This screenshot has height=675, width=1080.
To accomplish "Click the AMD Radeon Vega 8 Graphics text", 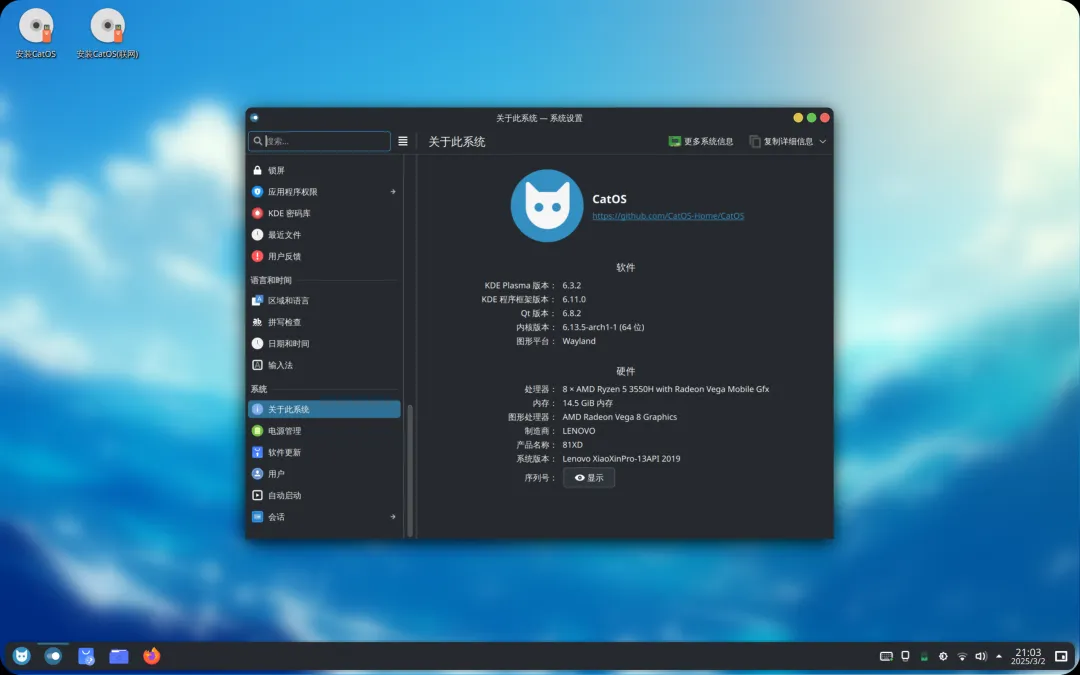I will click(619, 417).
